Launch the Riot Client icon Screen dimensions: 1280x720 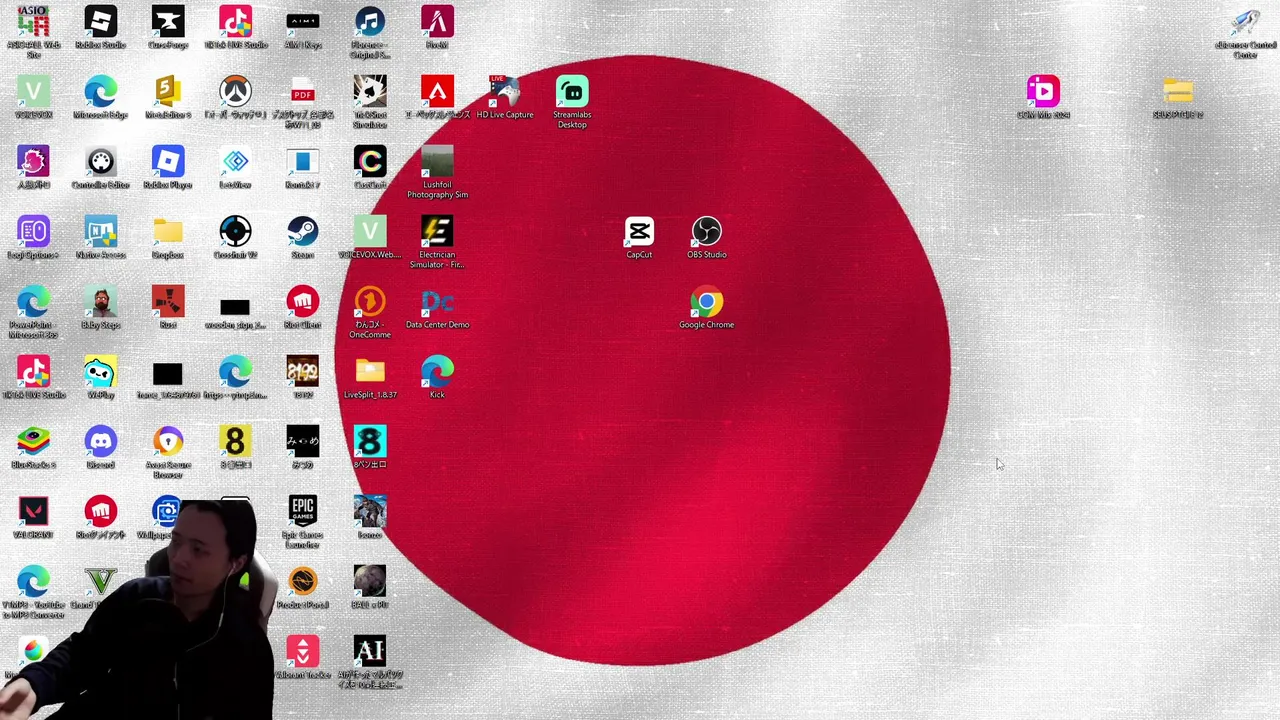[303, 302]
